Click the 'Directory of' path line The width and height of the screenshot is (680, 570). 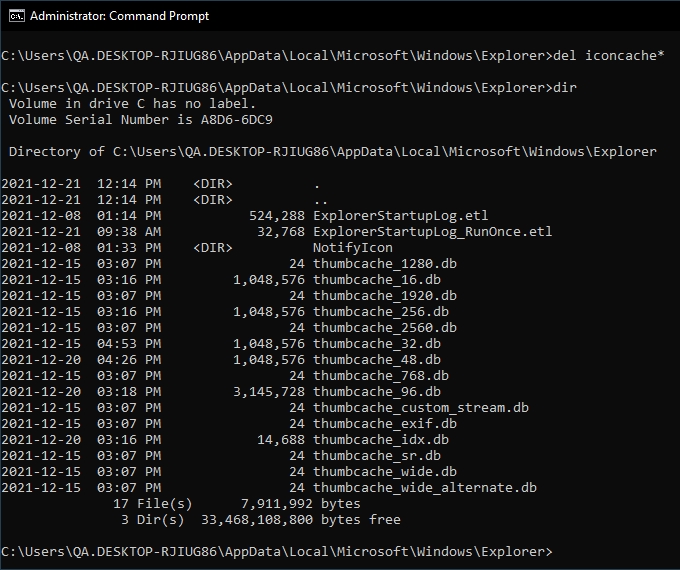pyautogui.click(x=332, y=151)
